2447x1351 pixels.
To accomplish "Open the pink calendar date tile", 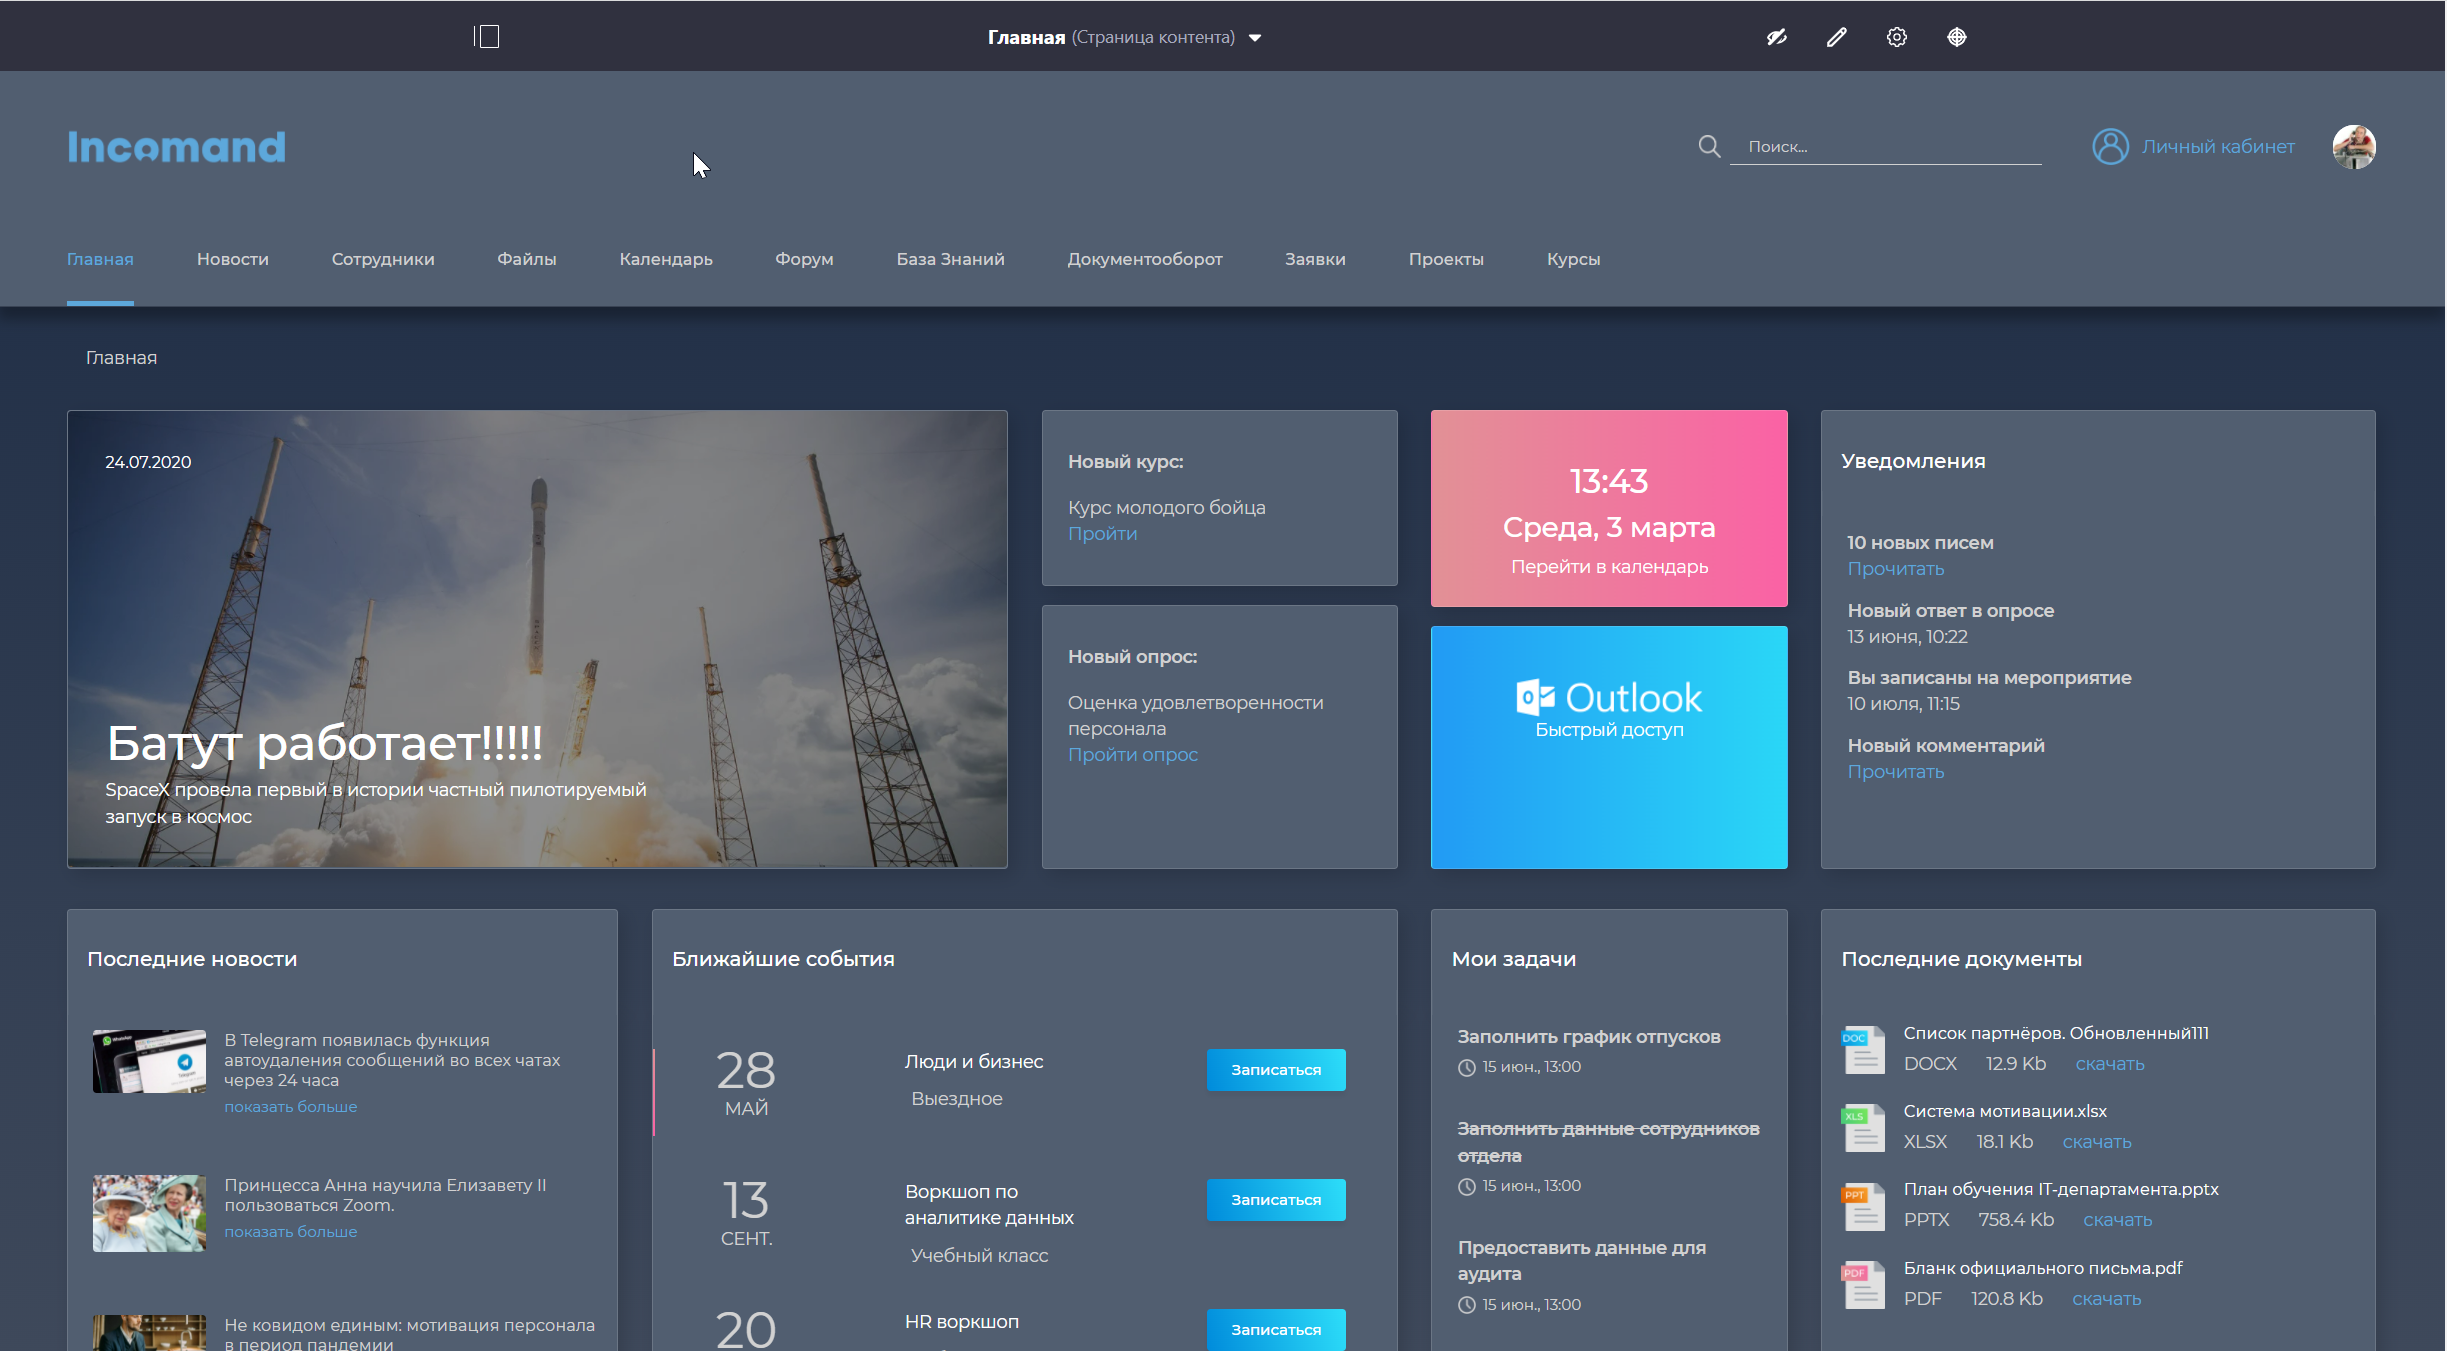I will click(x=1608, y=508).
